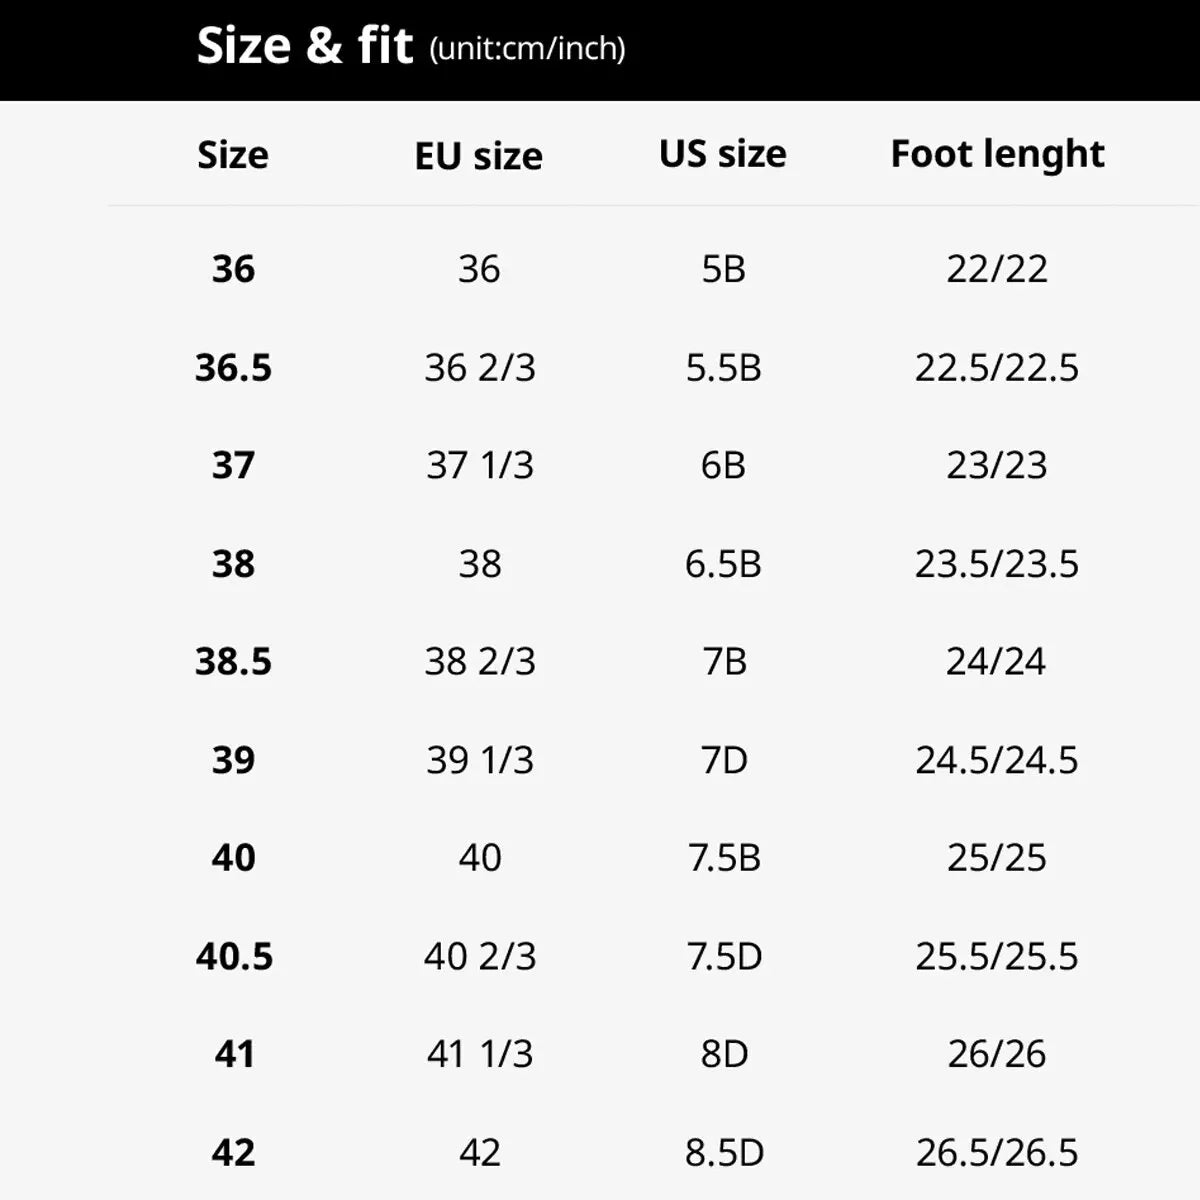
Task: Click the US size '8.5D' cell
Action: [x=724, y=1152]
